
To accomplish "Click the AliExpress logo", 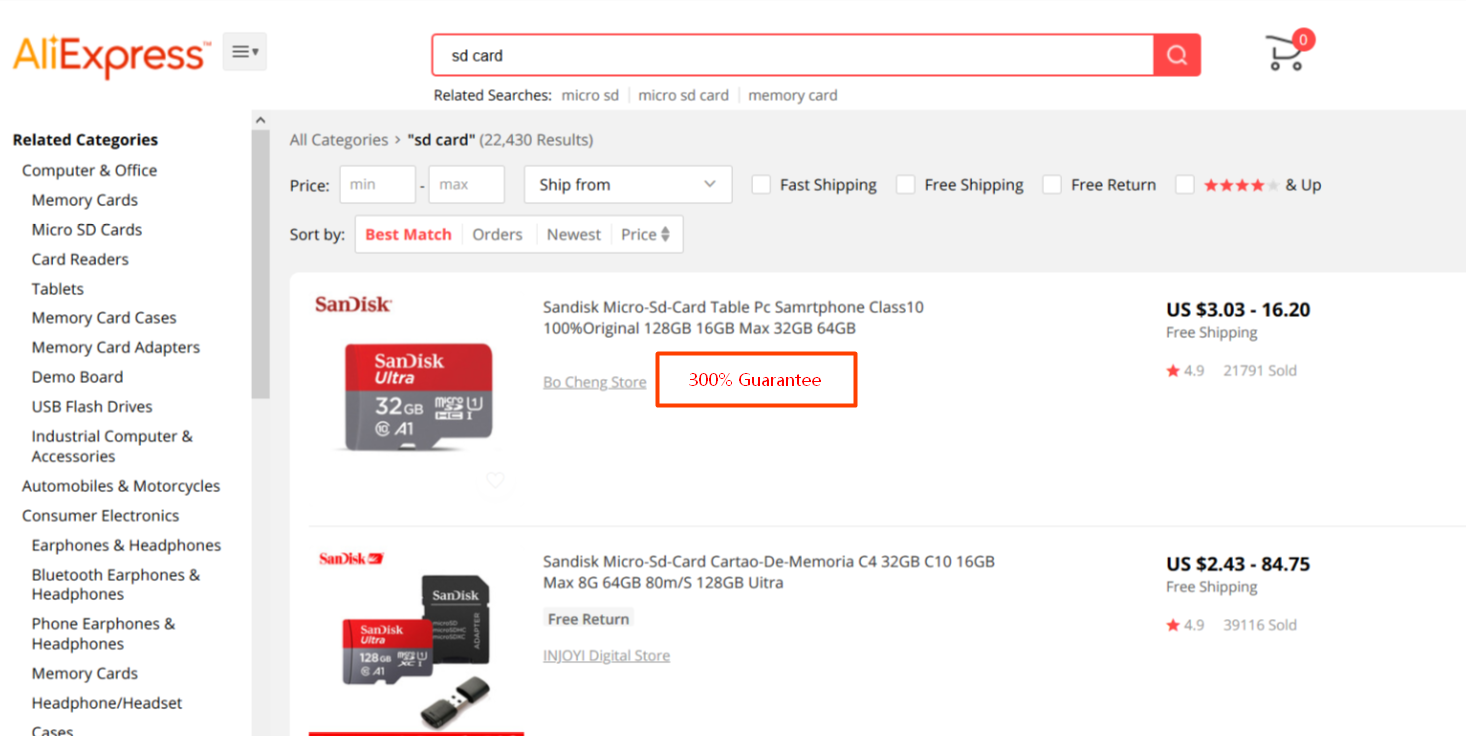I will (x=111, y=55).
